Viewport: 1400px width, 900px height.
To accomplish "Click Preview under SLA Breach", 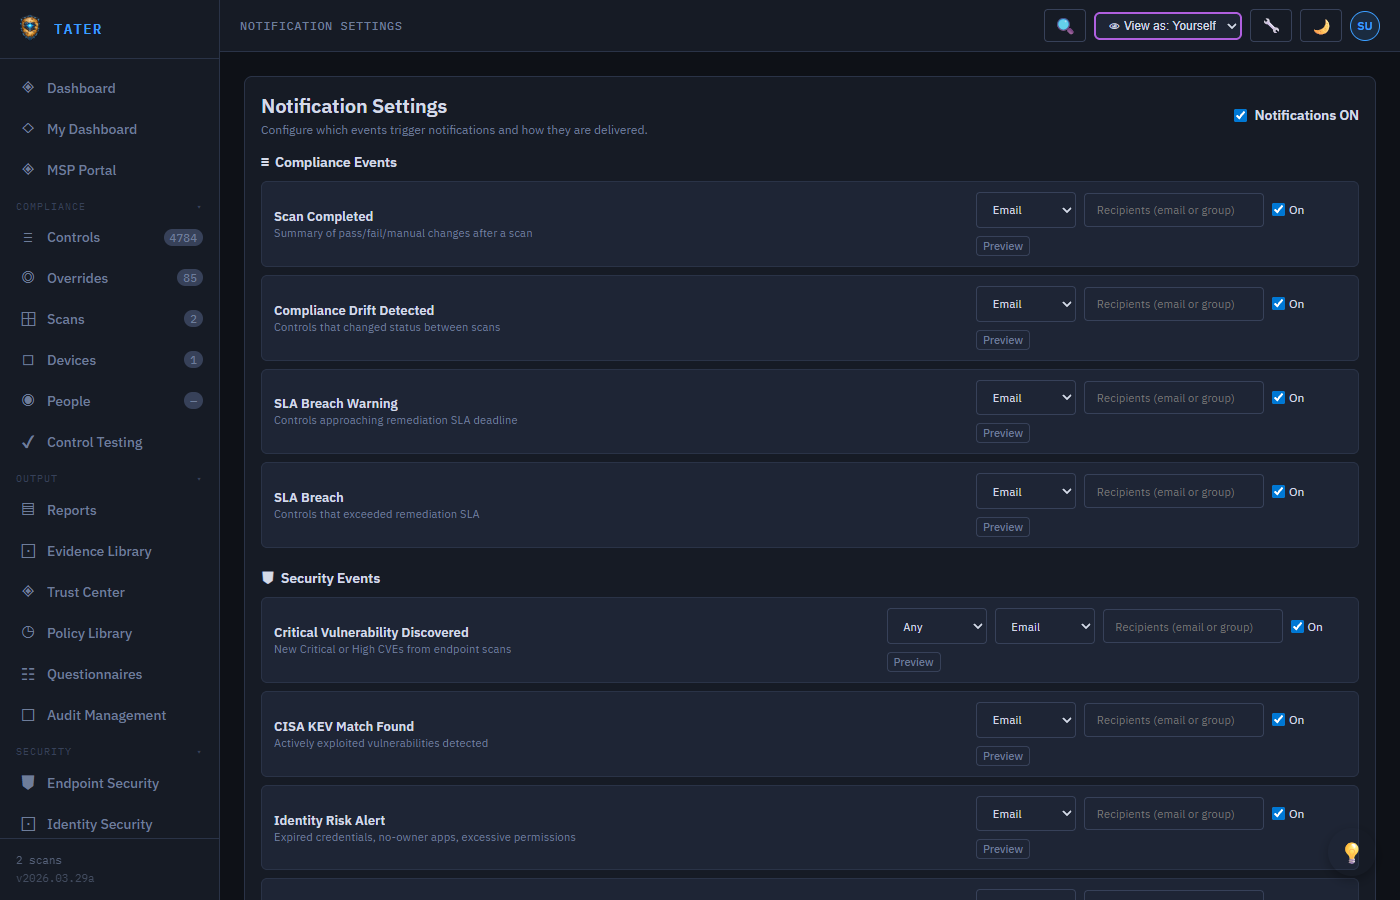I will pyautogui.click(x=1003, y=527).
